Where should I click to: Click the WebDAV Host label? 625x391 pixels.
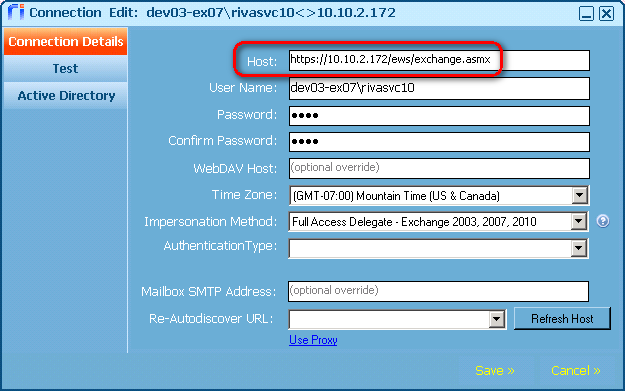point(235,169)
